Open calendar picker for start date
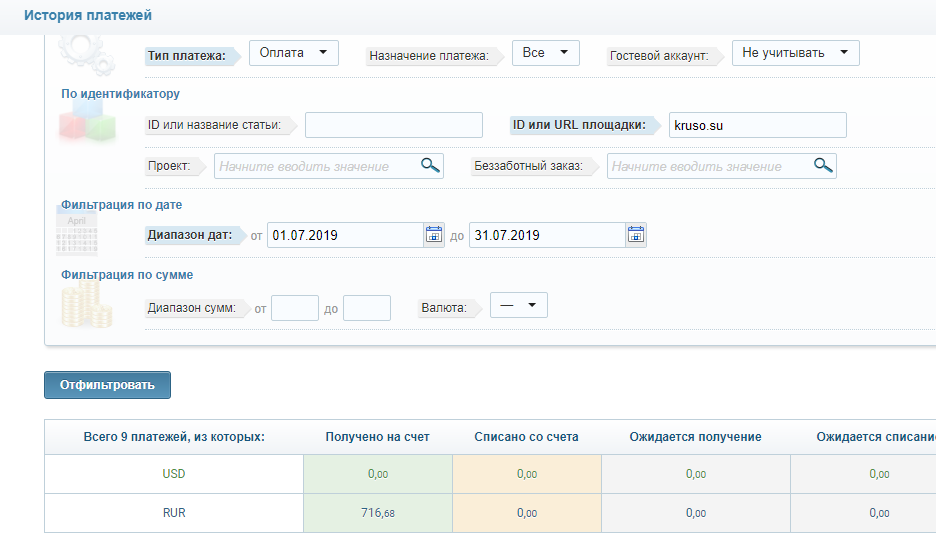The image size is (936, 546). [x=434, y=235]
